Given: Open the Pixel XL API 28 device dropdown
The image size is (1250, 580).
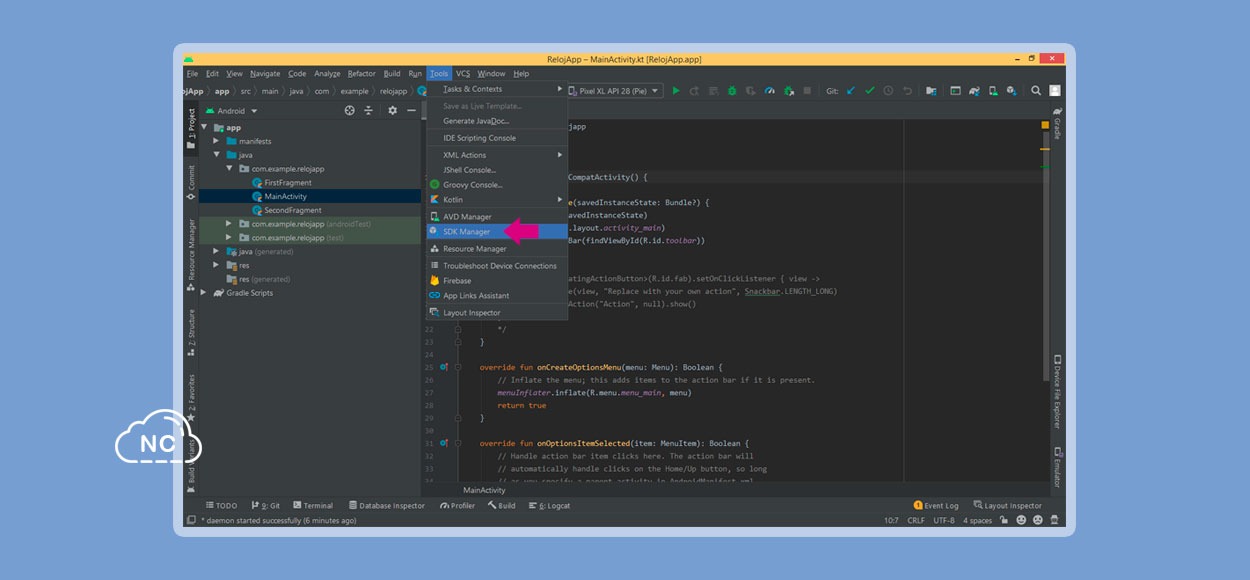Looking at the screenshot, I should (614, 91).
